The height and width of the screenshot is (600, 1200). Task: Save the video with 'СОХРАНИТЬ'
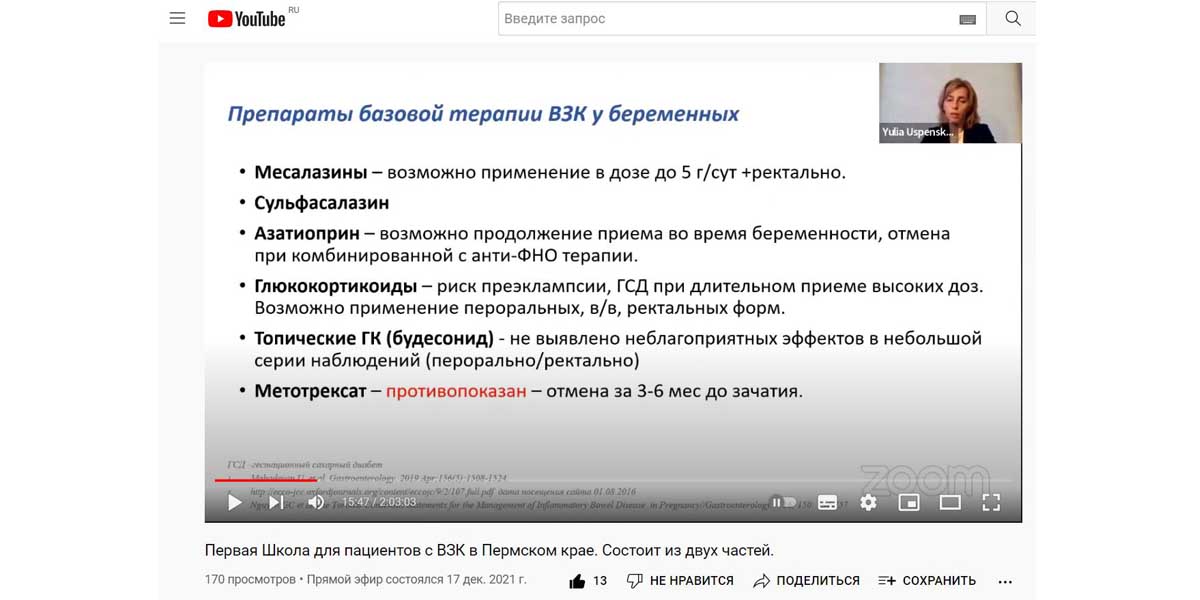(927, 581)
